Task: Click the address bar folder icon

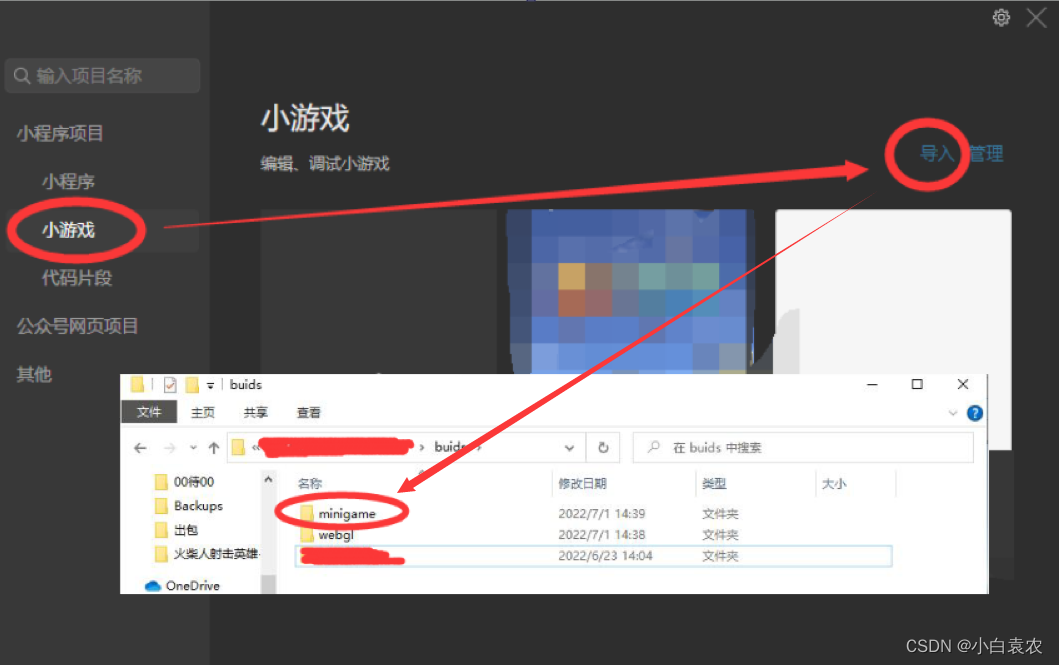Action: point(238,447)
